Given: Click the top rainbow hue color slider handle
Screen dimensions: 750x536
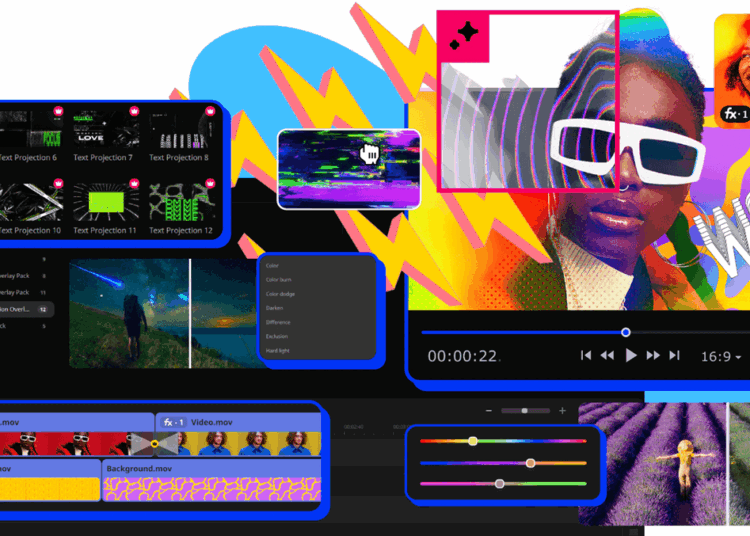Looking at the screenshot, I should pyautogui.click(x=473, y=441).
